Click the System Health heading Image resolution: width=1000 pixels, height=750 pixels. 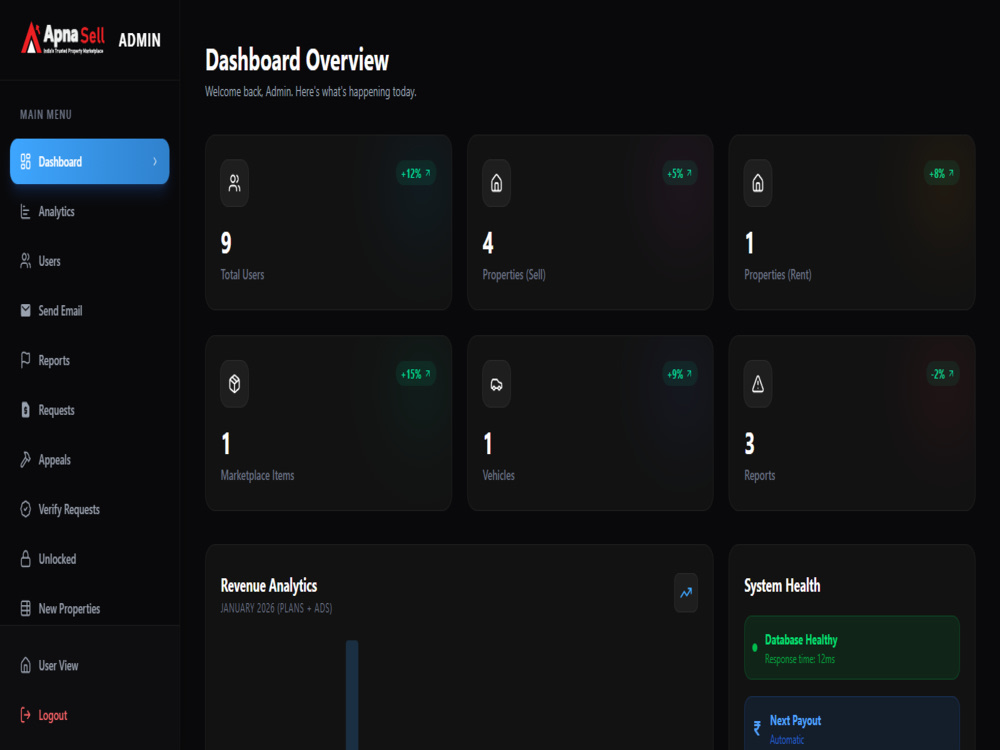[x=782, y=585]
